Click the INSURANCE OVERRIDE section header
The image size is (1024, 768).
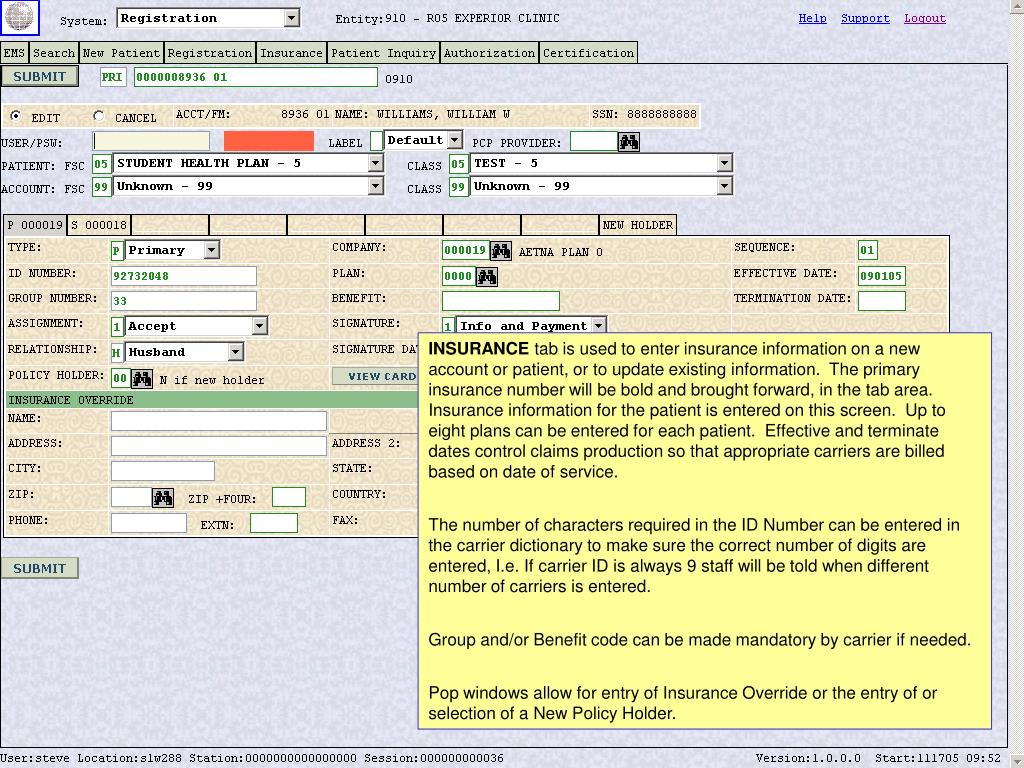click(211, 400)
